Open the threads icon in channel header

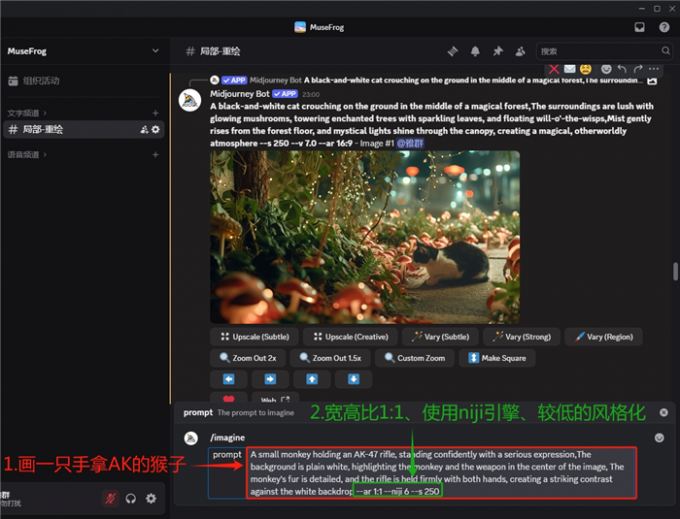[453, 51]
